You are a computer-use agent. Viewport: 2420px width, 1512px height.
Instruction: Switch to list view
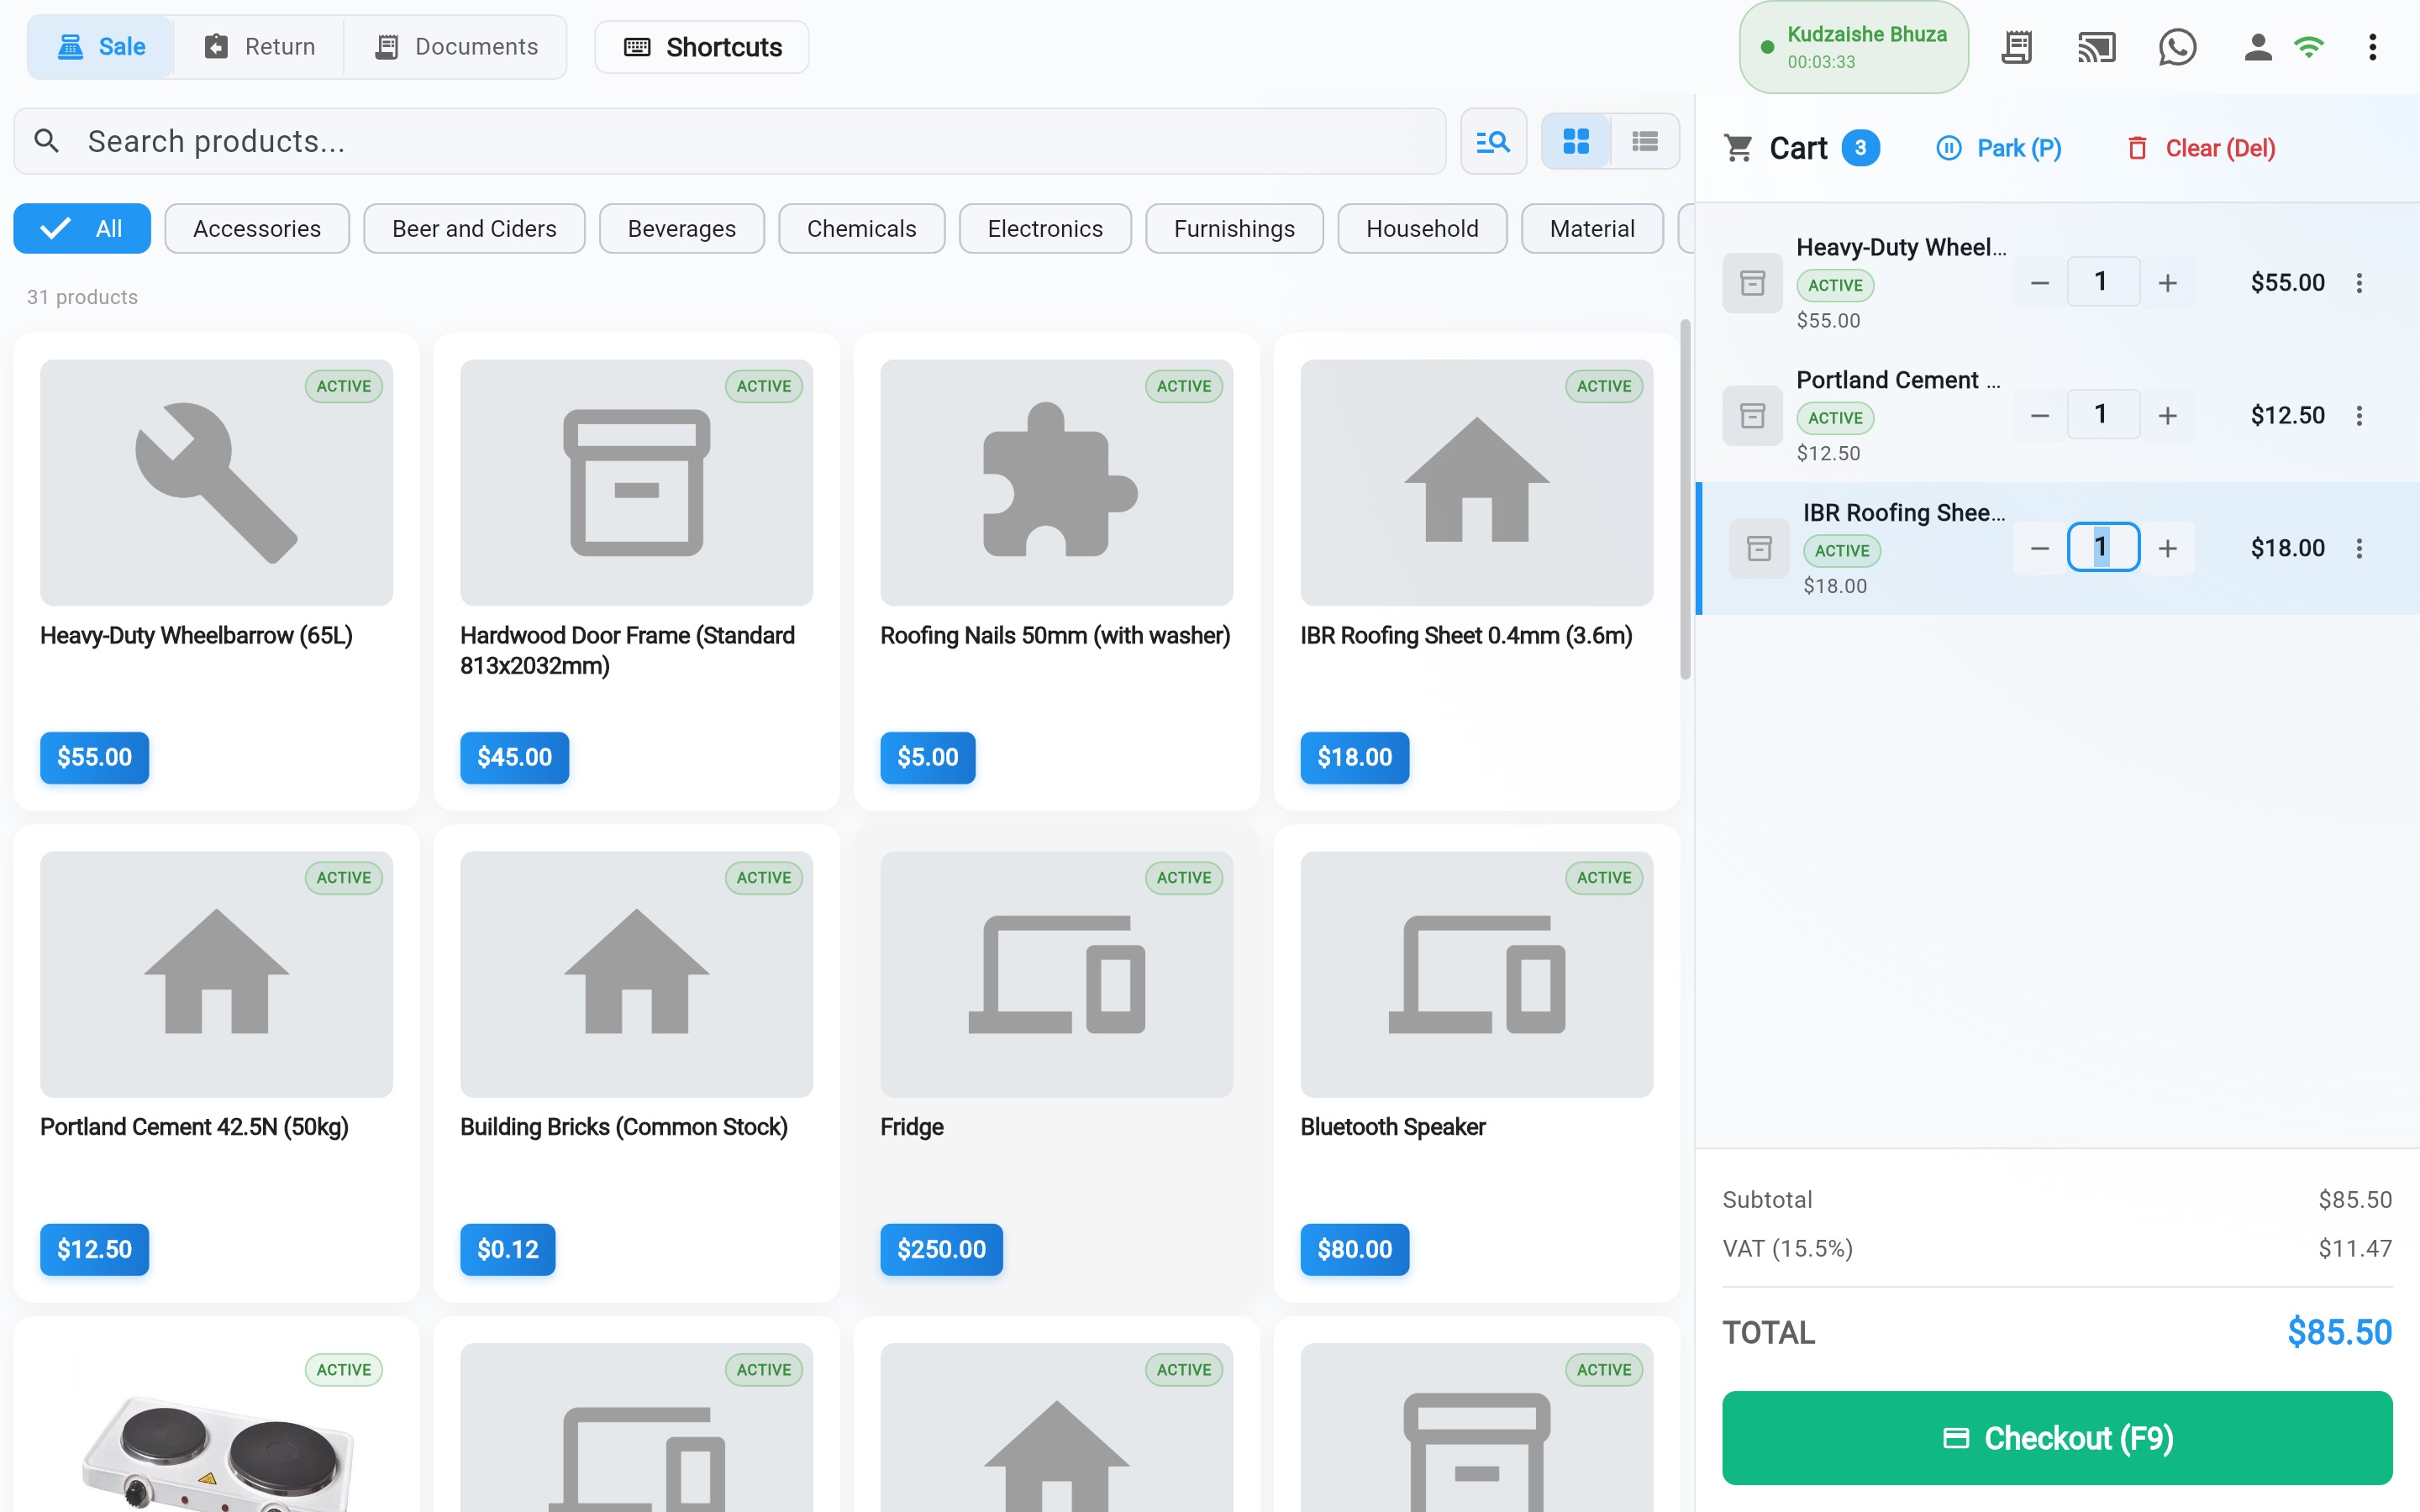pos(1645,141)
